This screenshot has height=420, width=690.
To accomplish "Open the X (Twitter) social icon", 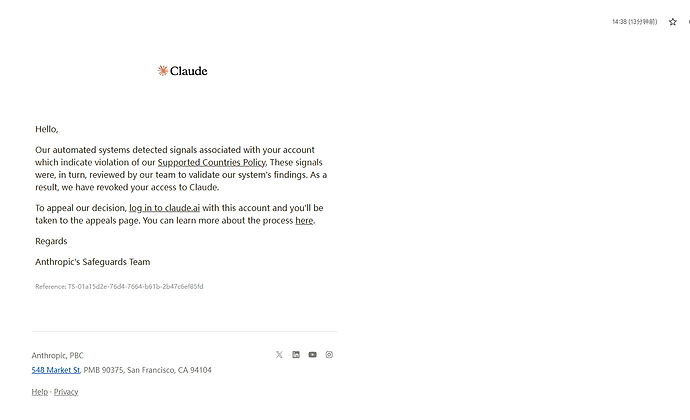I will pyautogui.click(x=279, y=354).
